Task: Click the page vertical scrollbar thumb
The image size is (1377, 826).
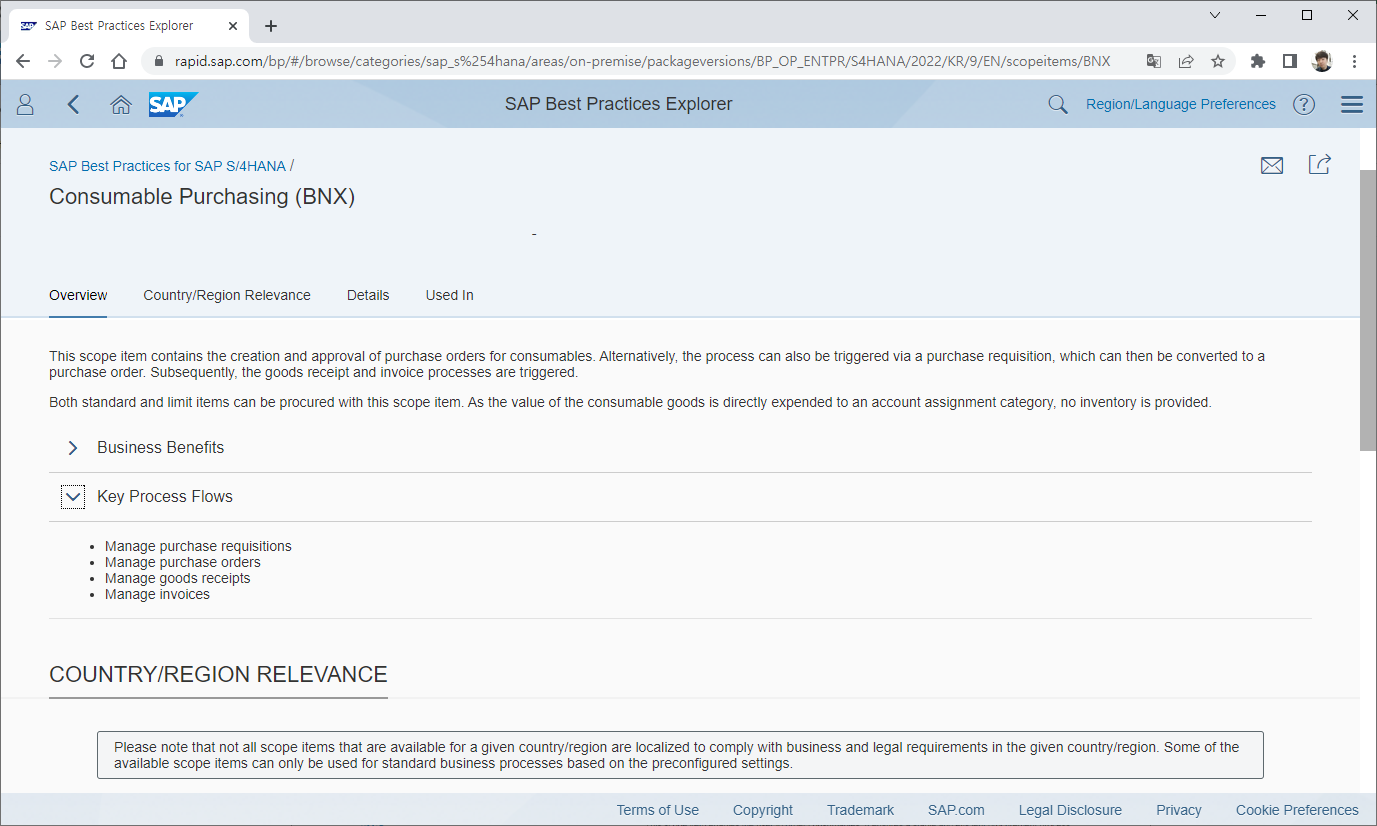Action: (x=1368, y=310)
